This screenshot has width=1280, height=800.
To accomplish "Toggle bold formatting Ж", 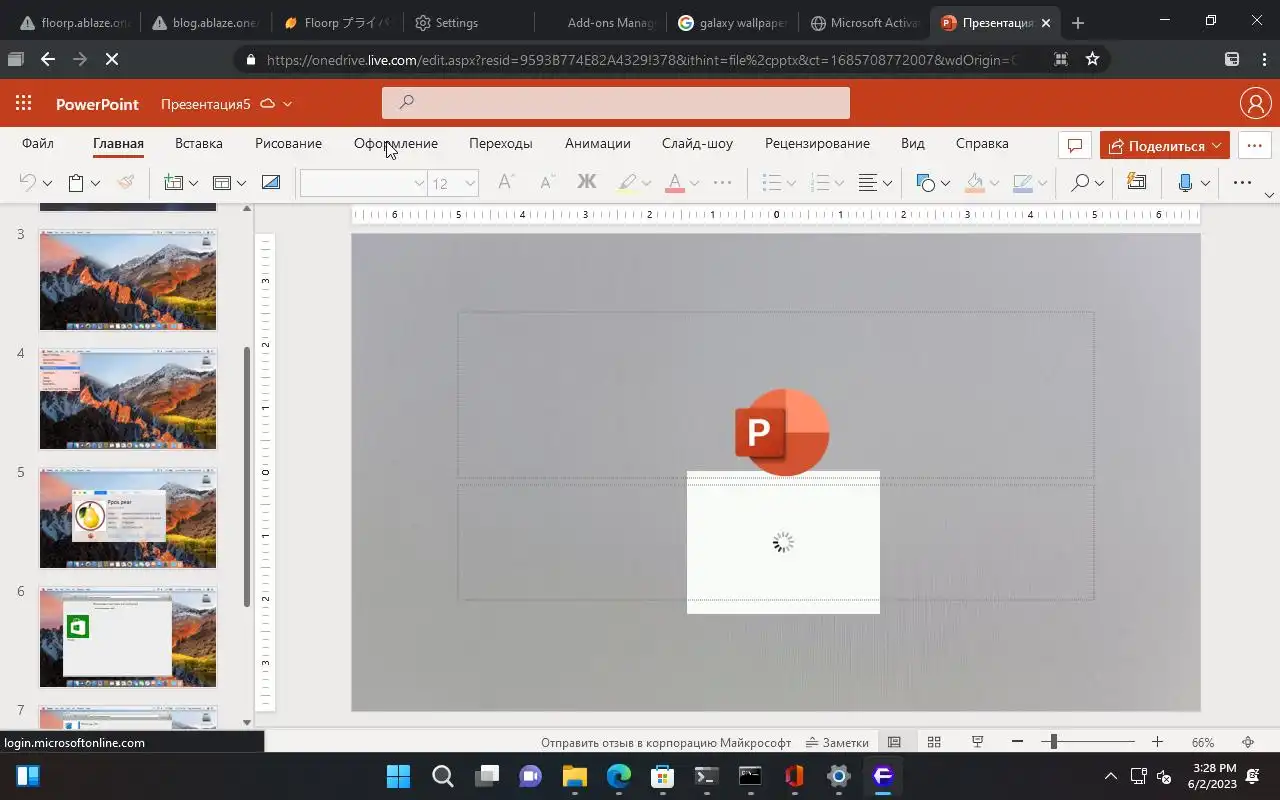I will click(x=587, y=182).
